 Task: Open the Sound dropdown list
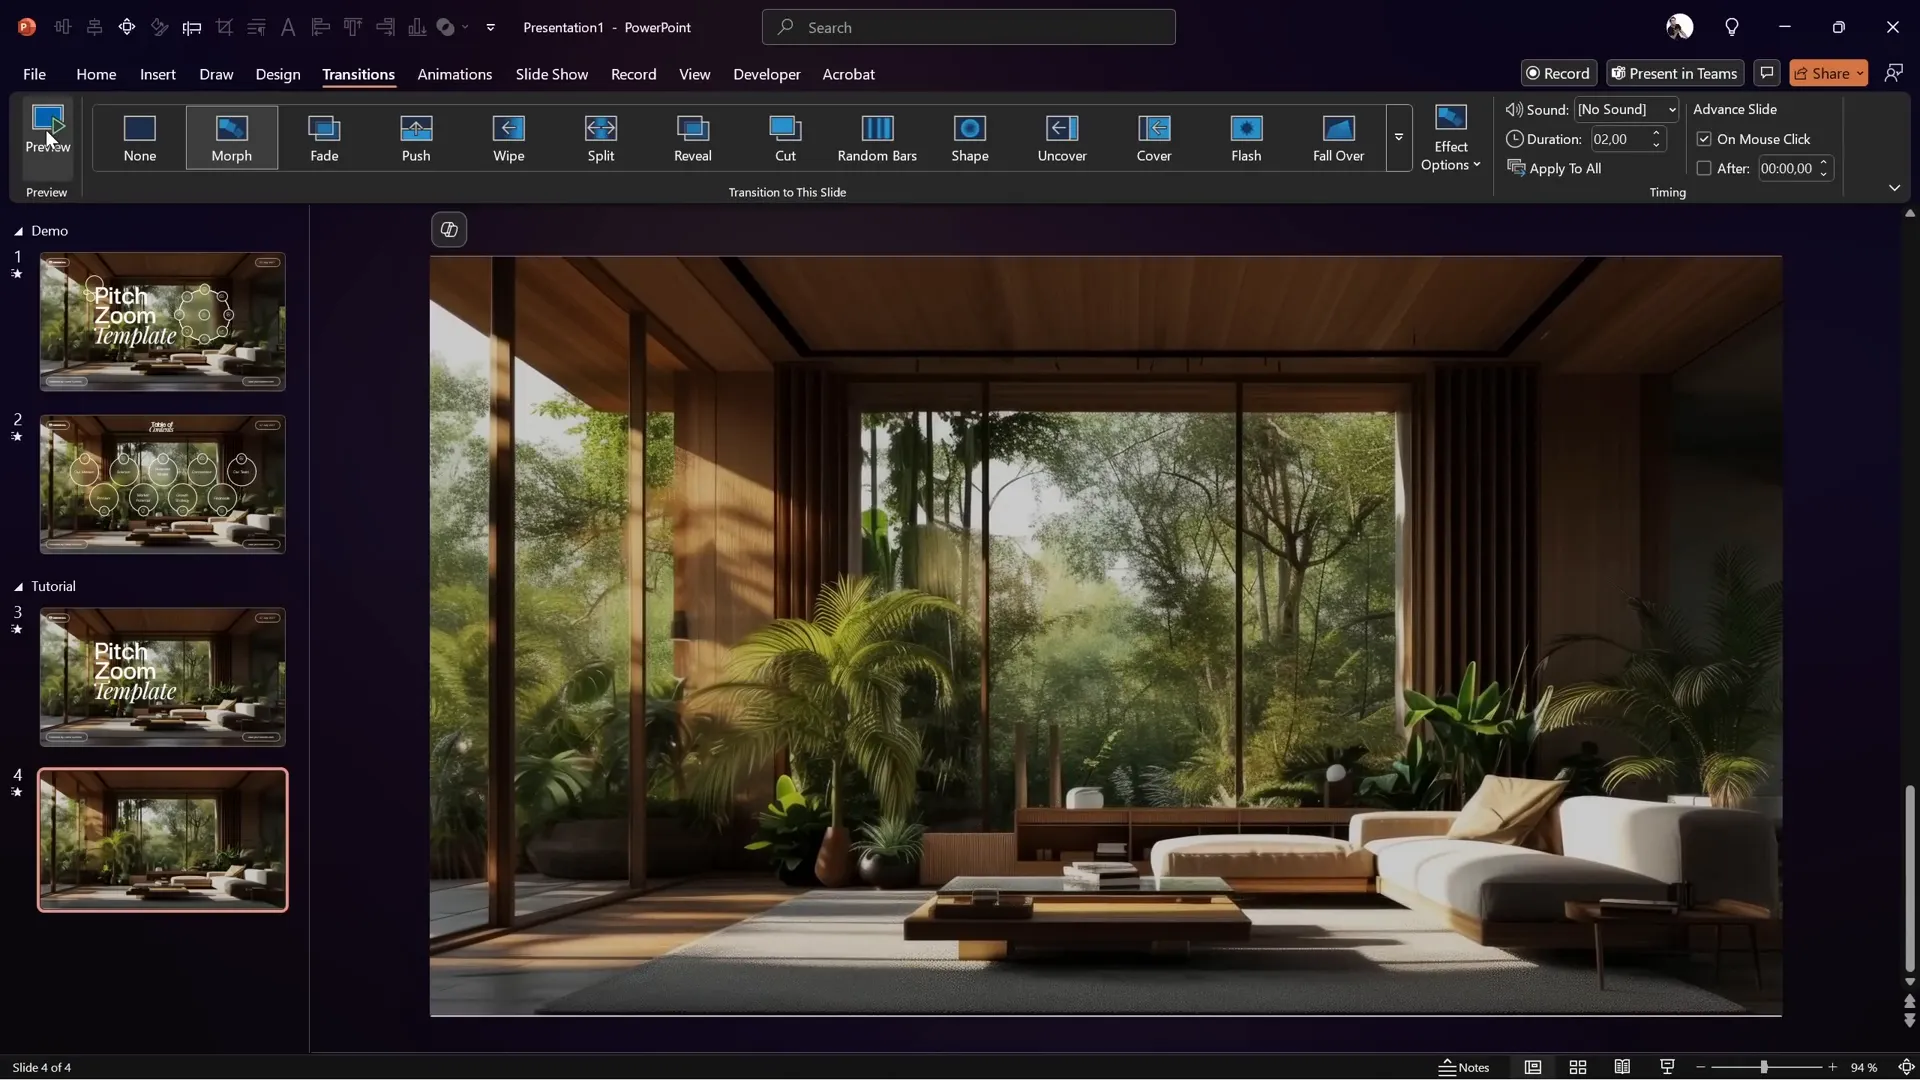[1671, 109]
